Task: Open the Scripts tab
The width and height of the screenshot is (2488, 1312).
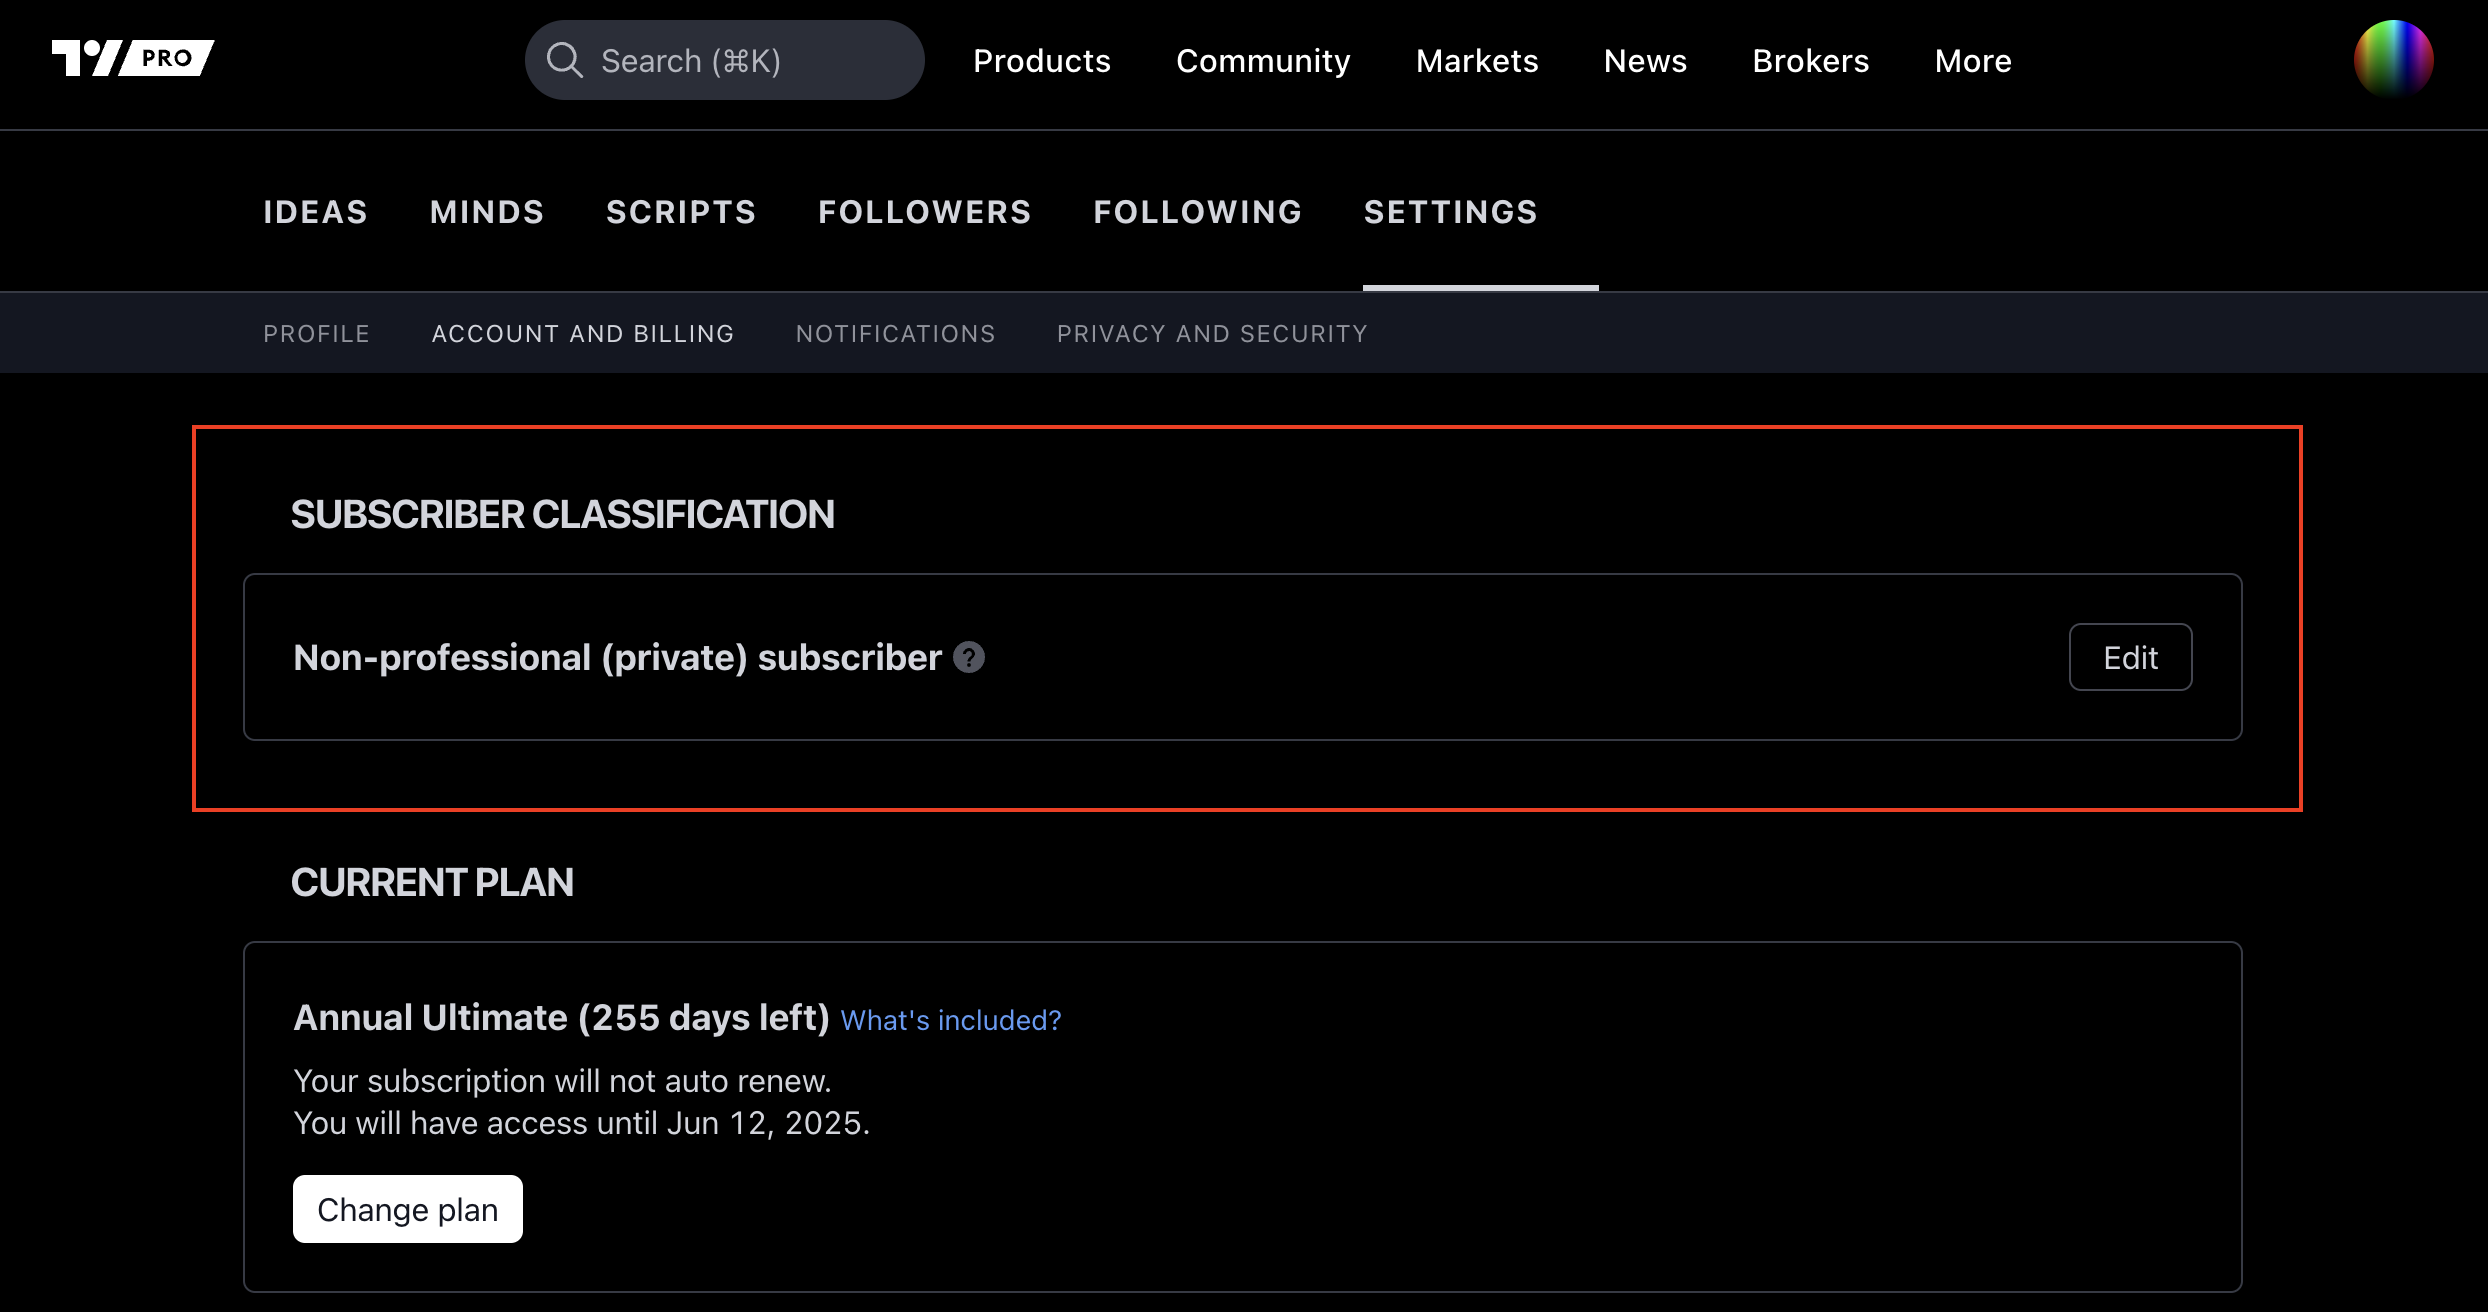Action: 681,212
